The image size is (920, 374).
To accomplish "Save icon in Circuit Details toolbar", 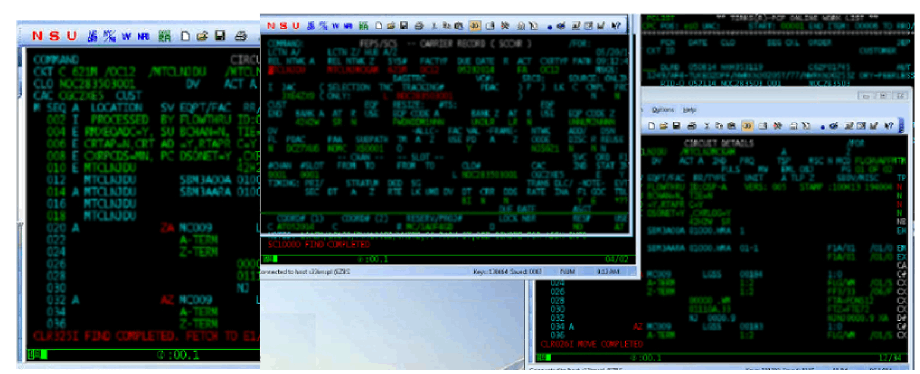I will pyautogui.click(x=677, y=126).
